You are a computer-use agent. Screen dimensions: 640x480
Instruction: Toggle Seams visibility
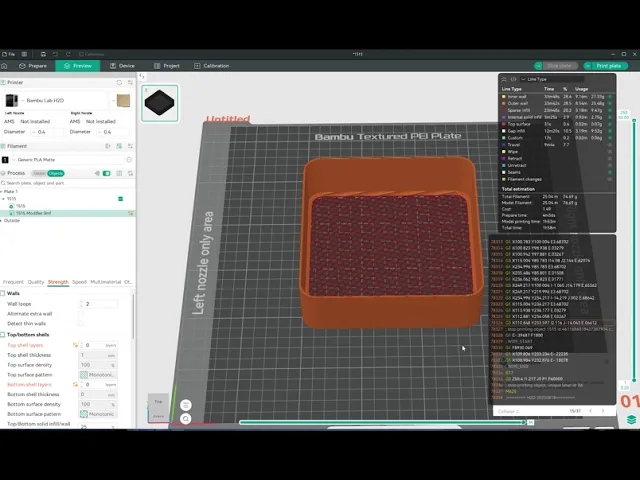[x=610, y=172]
